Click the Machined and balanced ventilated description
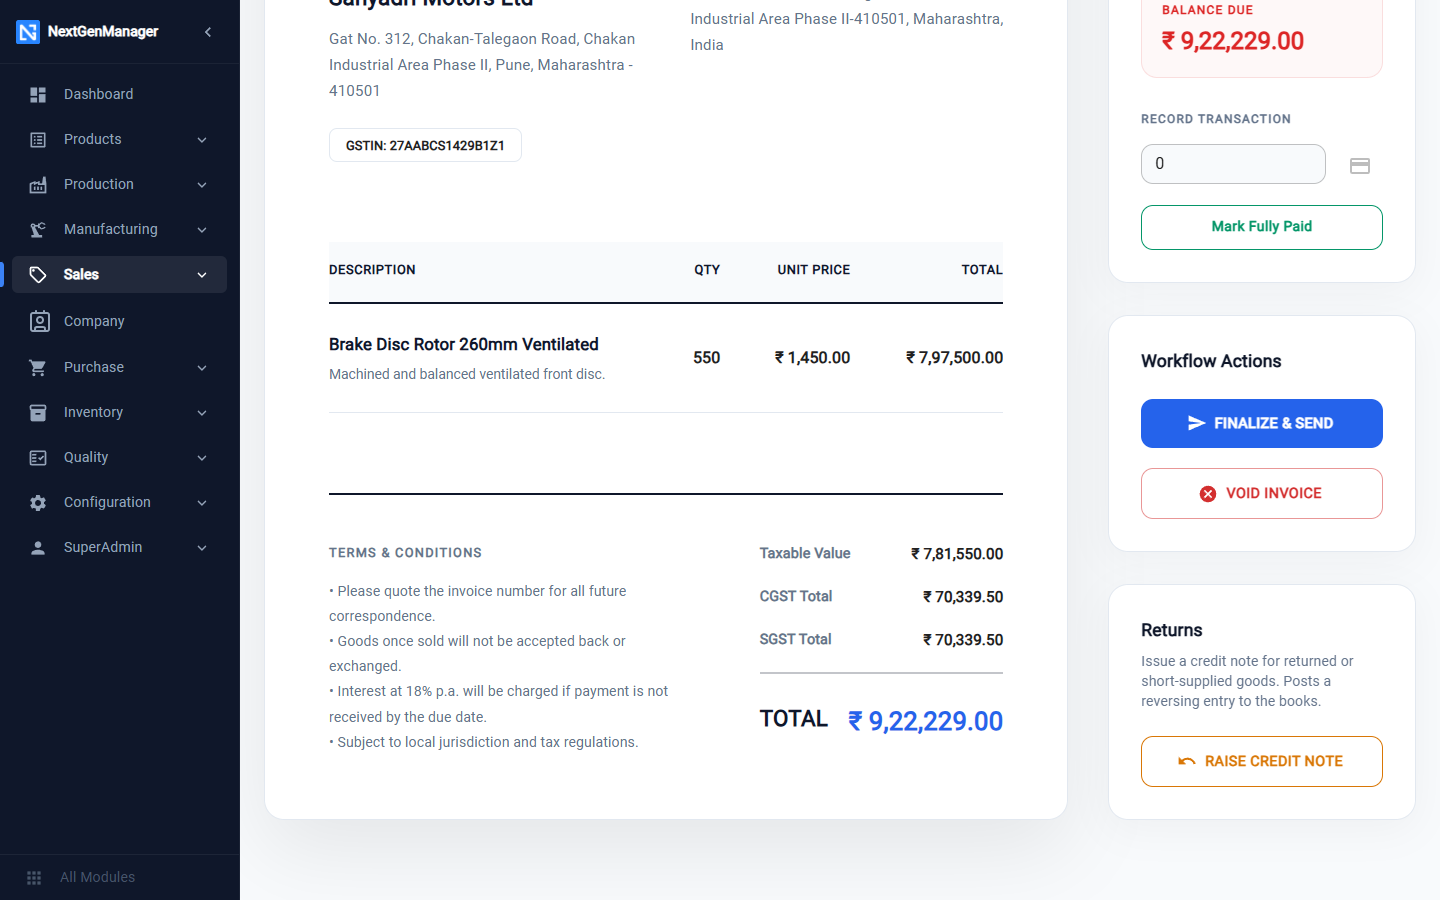This screenshot has height=900, width=1440. tap(467, 374)
